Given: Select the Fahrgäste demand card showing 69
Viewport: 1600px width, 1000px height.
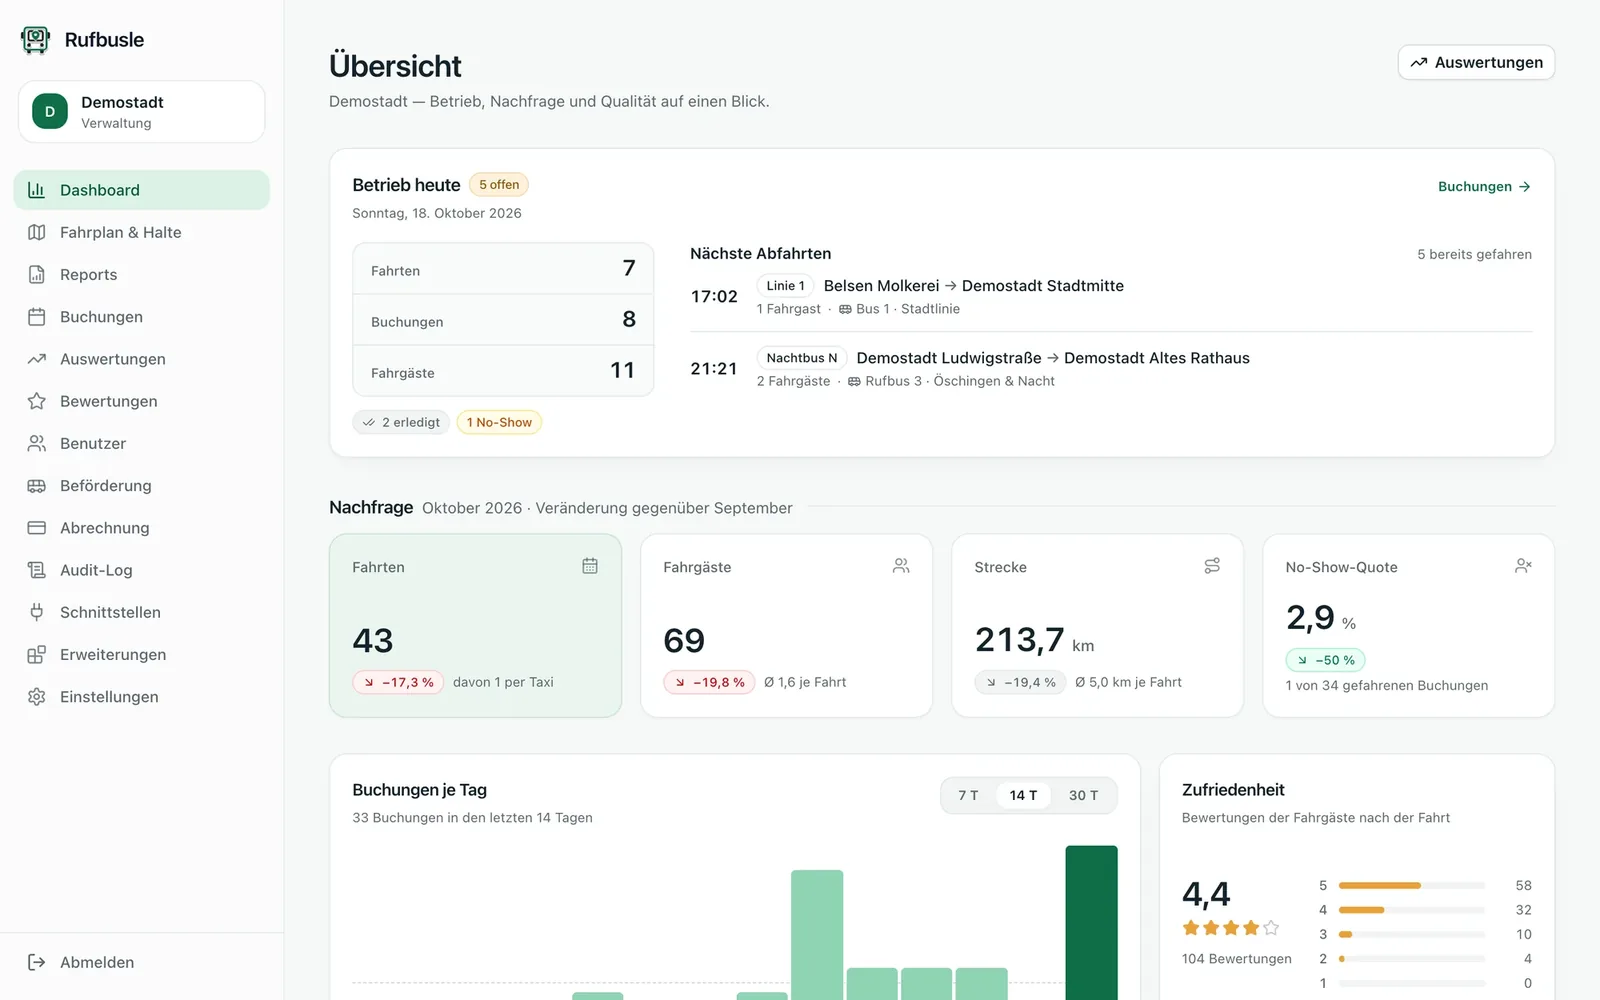Looking at the screenshot, I should click(787, 625).
